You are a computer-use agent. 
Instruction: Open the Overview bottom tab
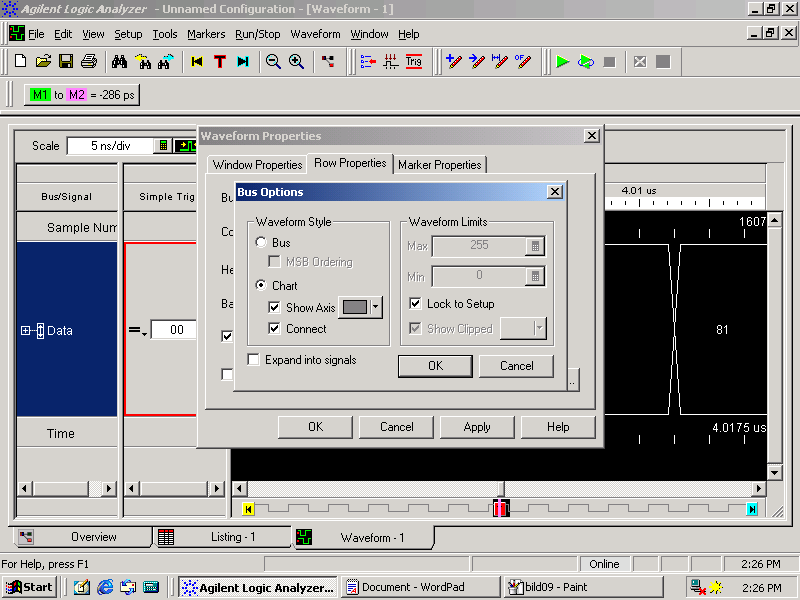tap(83, 537)
